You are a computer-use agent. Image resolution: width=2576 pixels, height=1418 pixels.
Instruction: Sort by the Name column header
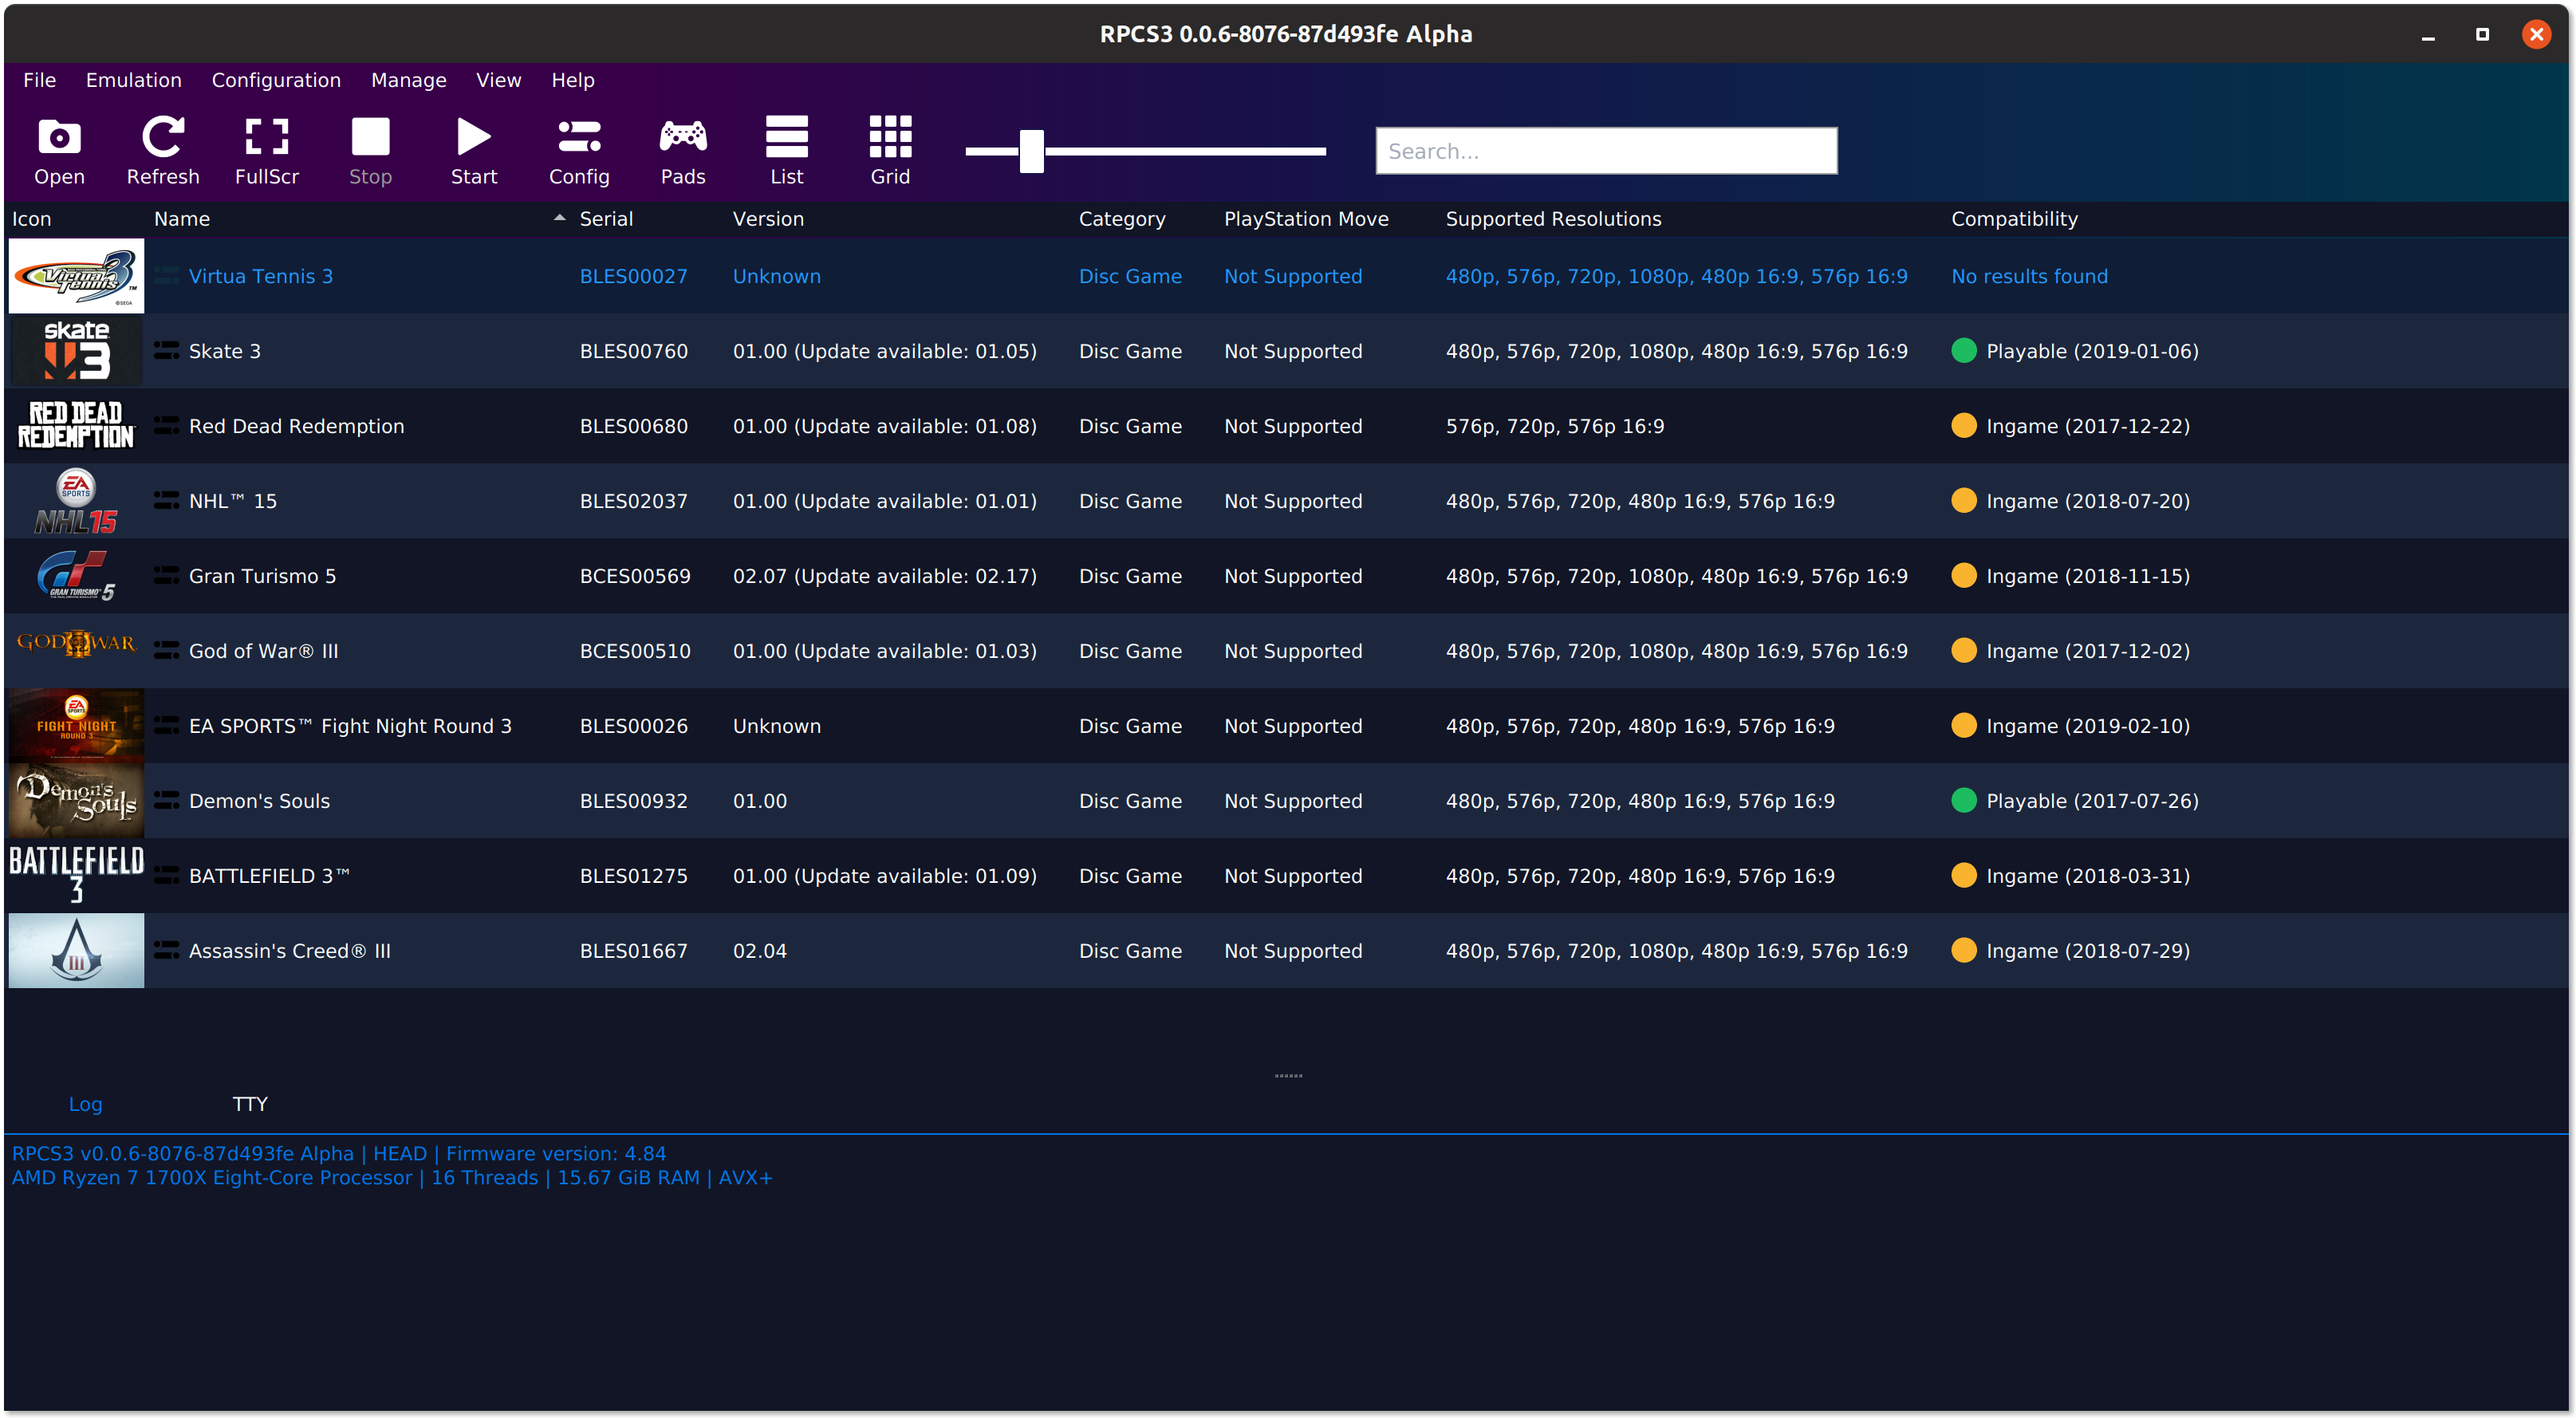click(x=182, y=219)
